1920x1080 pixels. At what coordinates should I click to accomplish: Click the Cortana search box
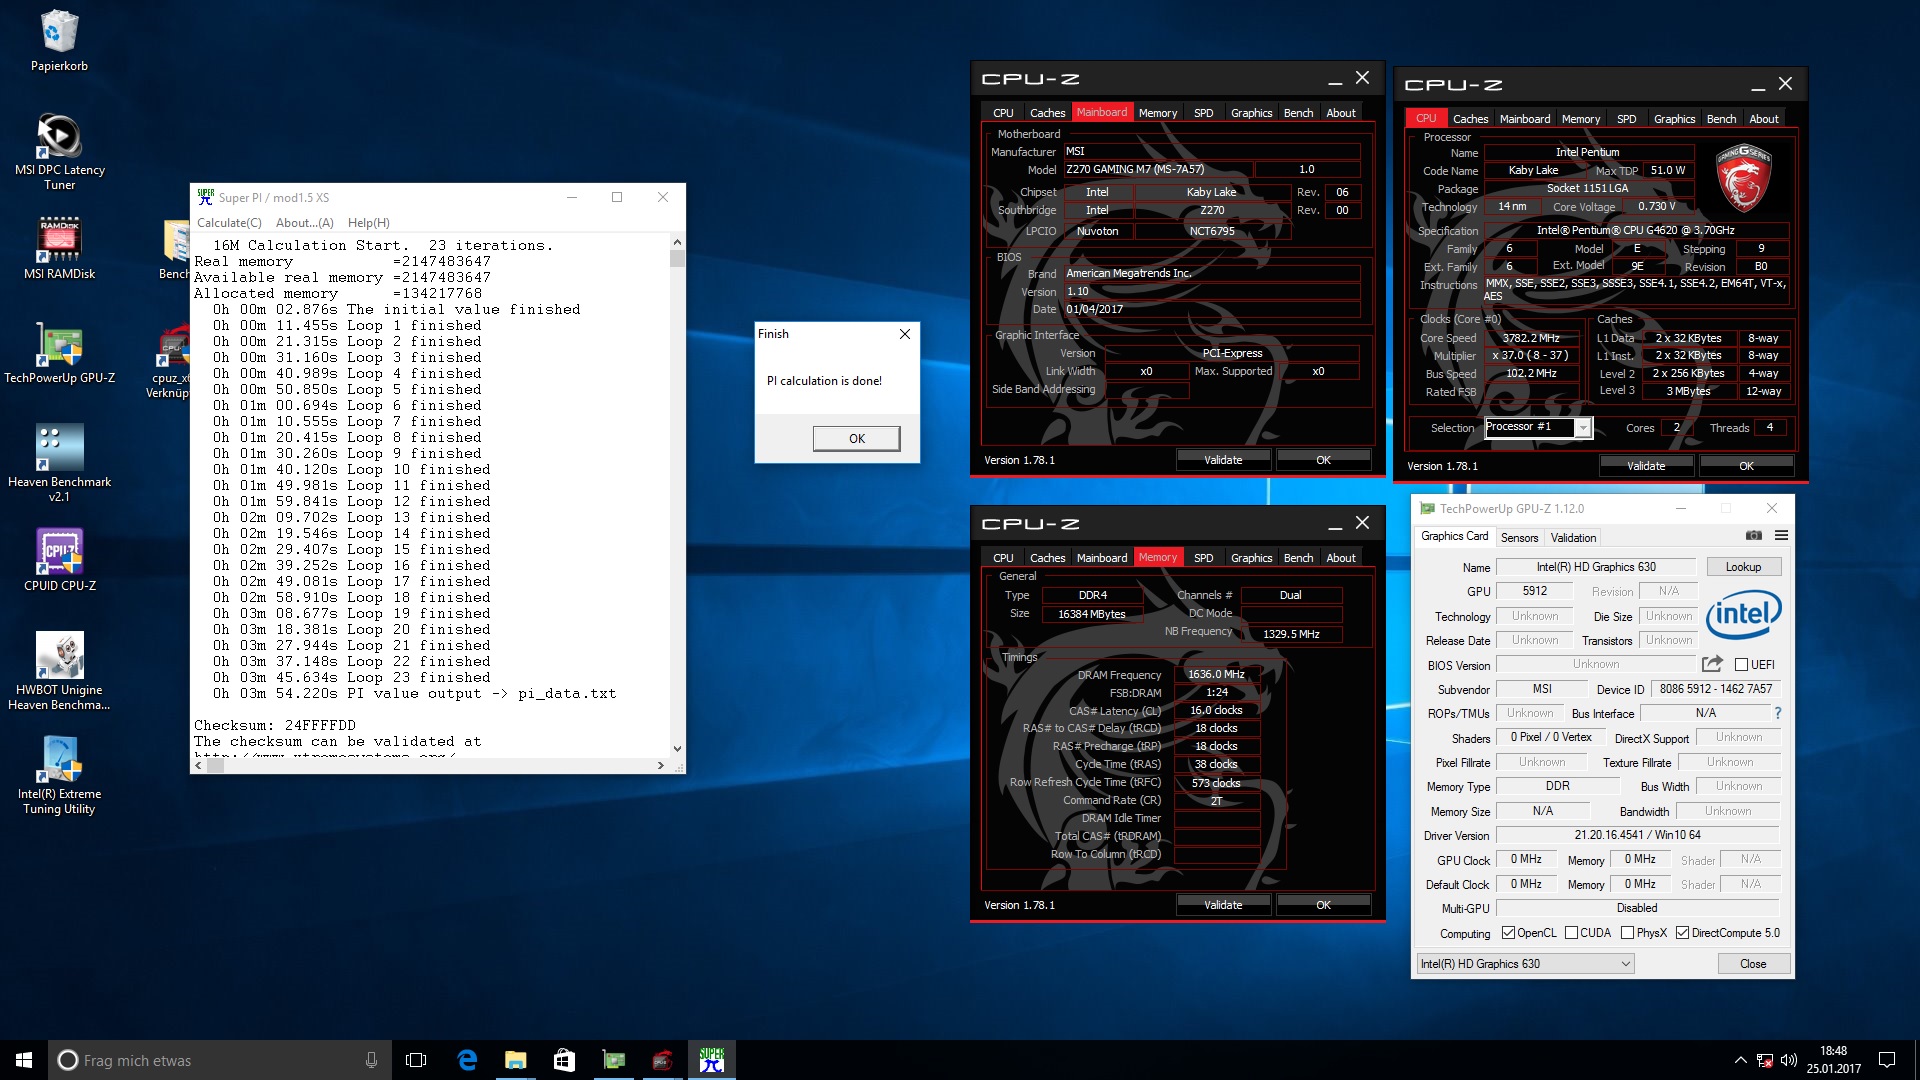point(218,1060)
